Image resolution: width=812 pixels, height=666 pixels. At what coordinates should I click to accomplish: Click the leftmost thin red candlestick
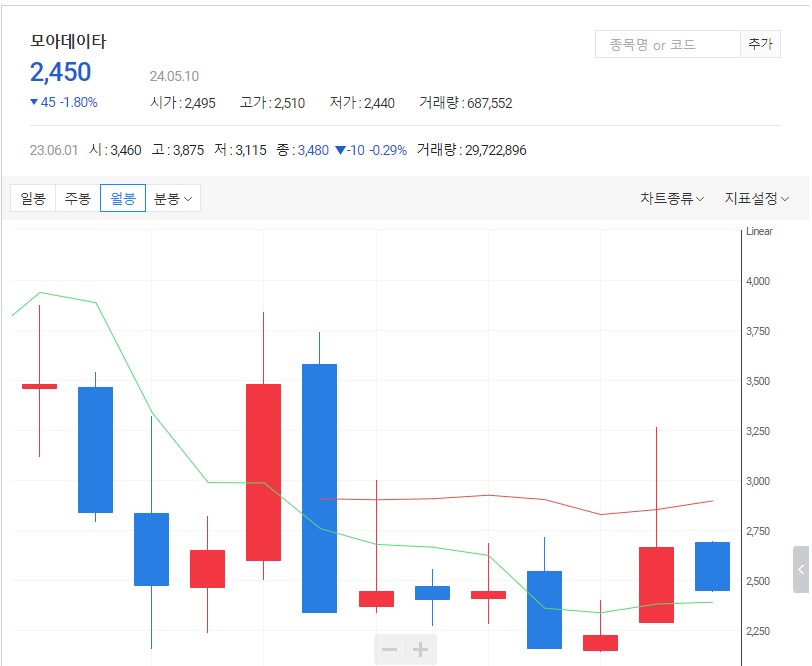click(39, 385)
